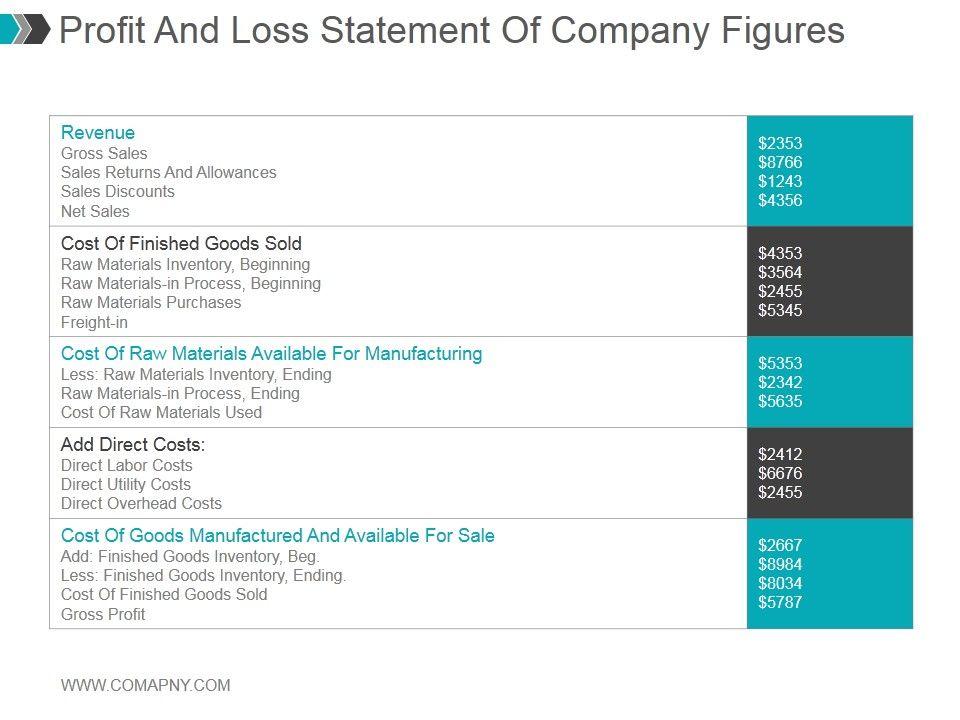Viewport: 960px width, 720px height.
Task: Select the Gross Sales line item
Action: 104,153
